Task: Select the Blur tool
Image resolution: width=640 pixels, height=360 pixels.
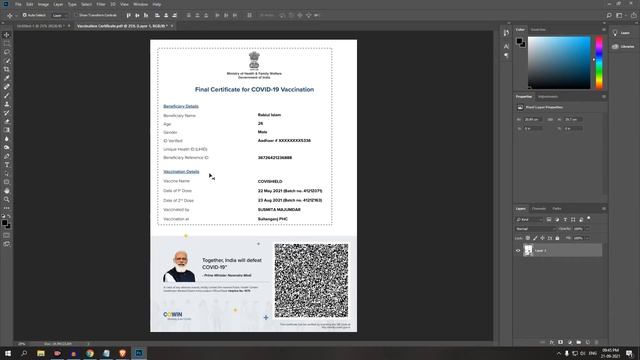Action: (x=7, y=139)
